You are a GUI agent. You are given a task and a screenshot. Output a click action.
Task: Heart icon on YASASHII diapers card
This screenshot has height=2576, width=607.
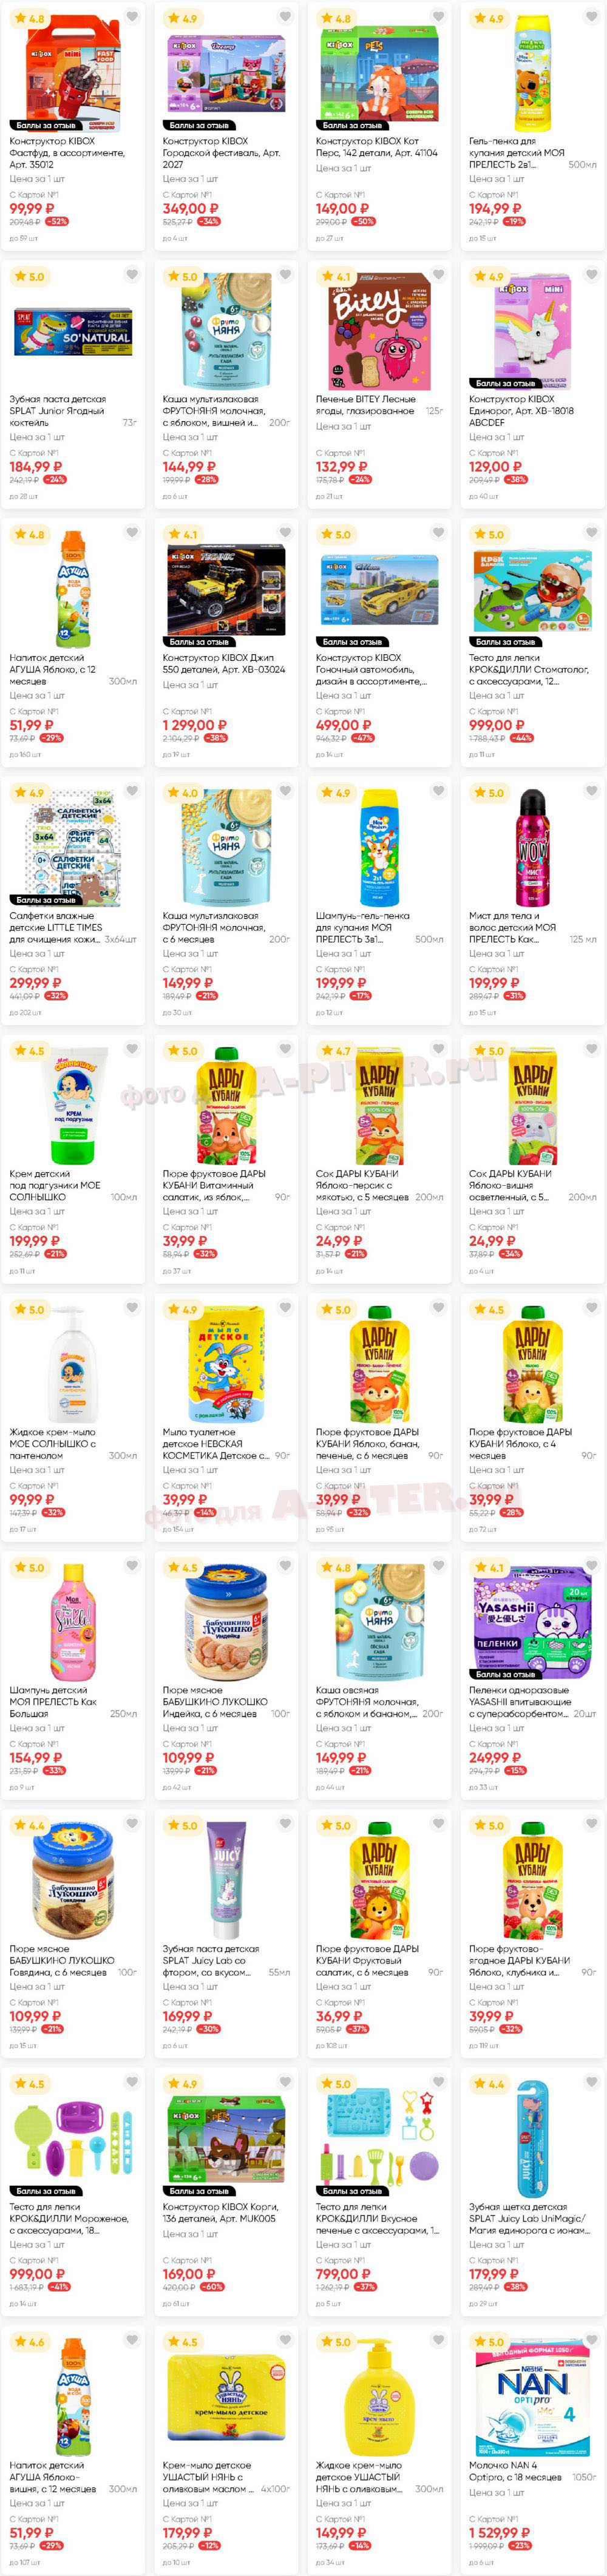(591, 1567)
